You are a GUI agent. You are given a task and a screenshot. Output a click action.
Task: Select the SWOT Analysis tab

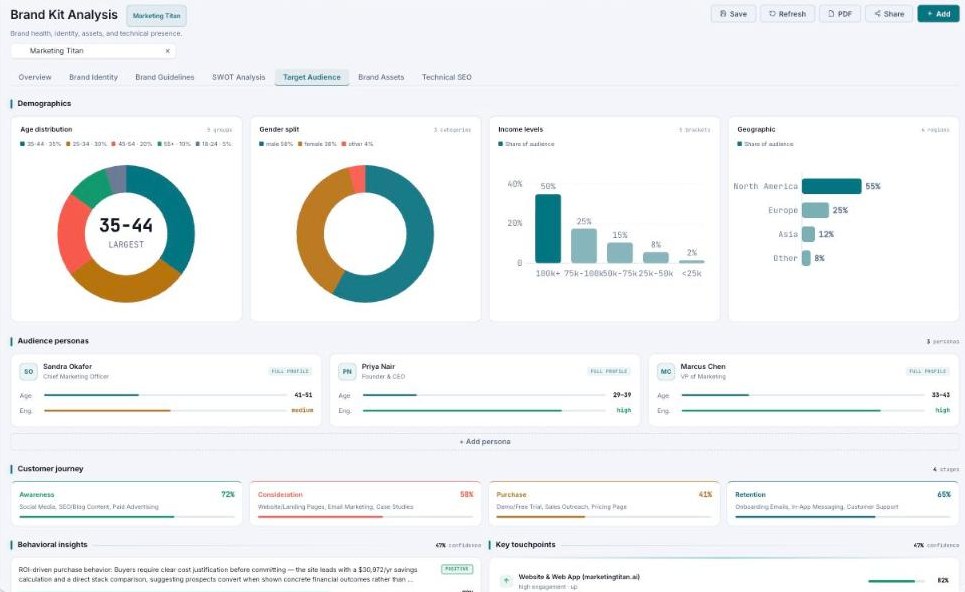(238, 77)
